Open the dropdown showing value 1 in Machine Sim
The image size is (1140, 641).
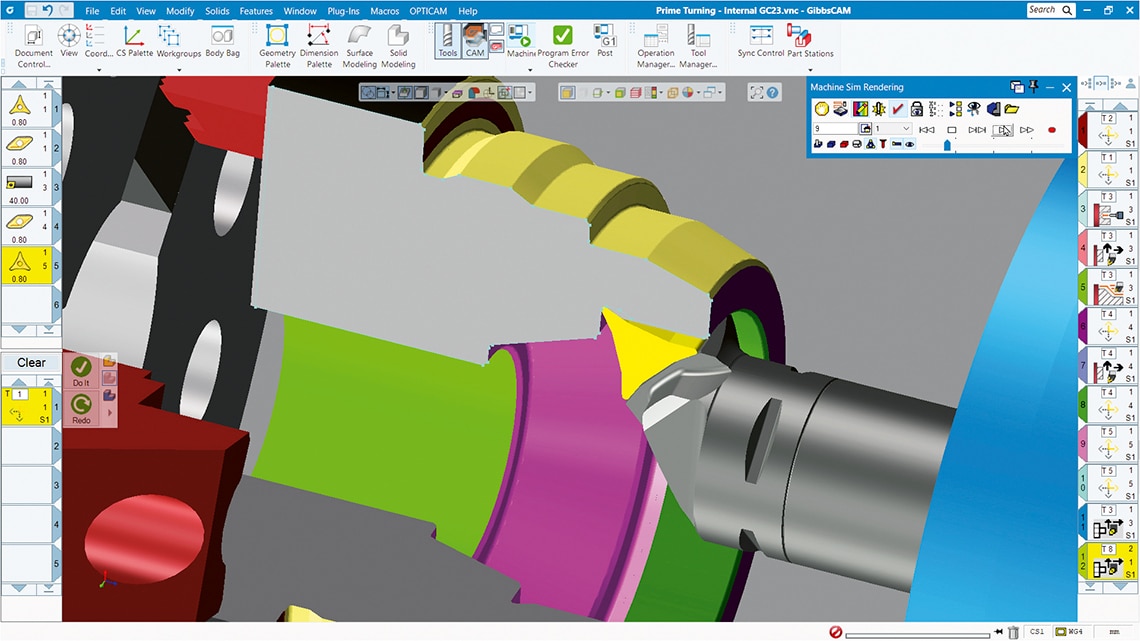906,129
